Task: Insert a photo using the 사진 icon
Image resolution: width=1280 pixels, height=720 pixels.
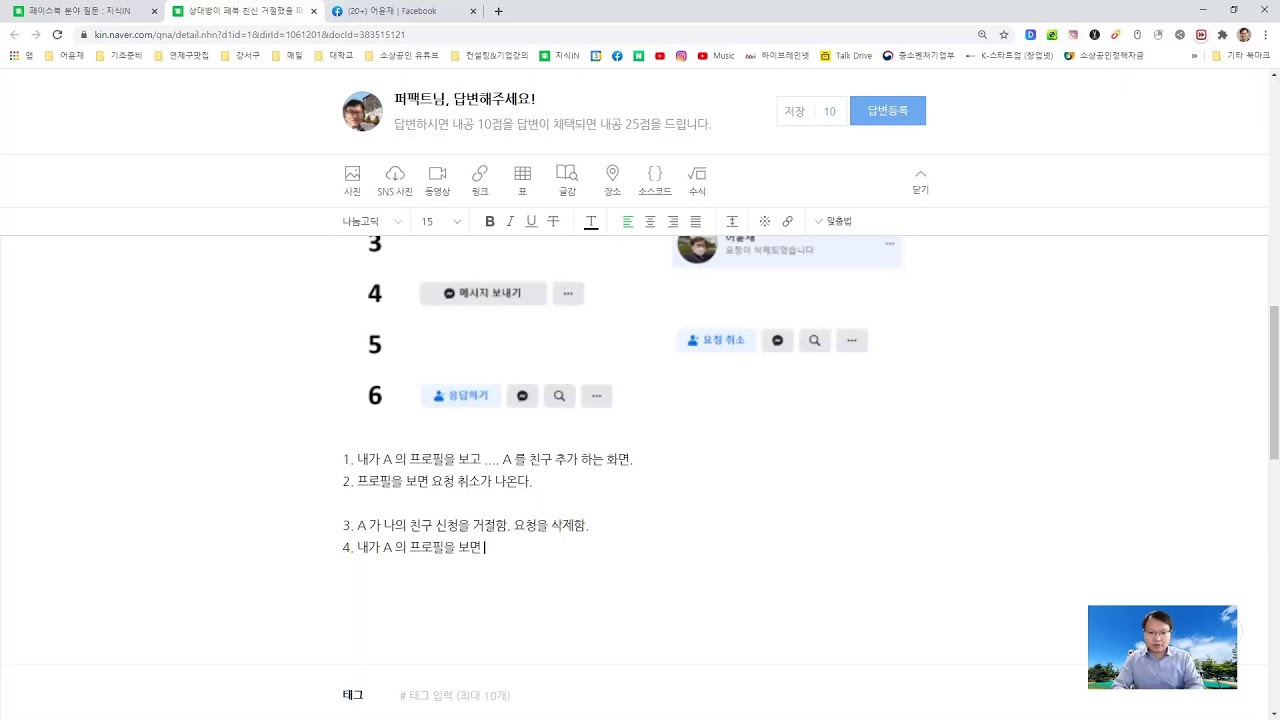Action: [352, 181]
